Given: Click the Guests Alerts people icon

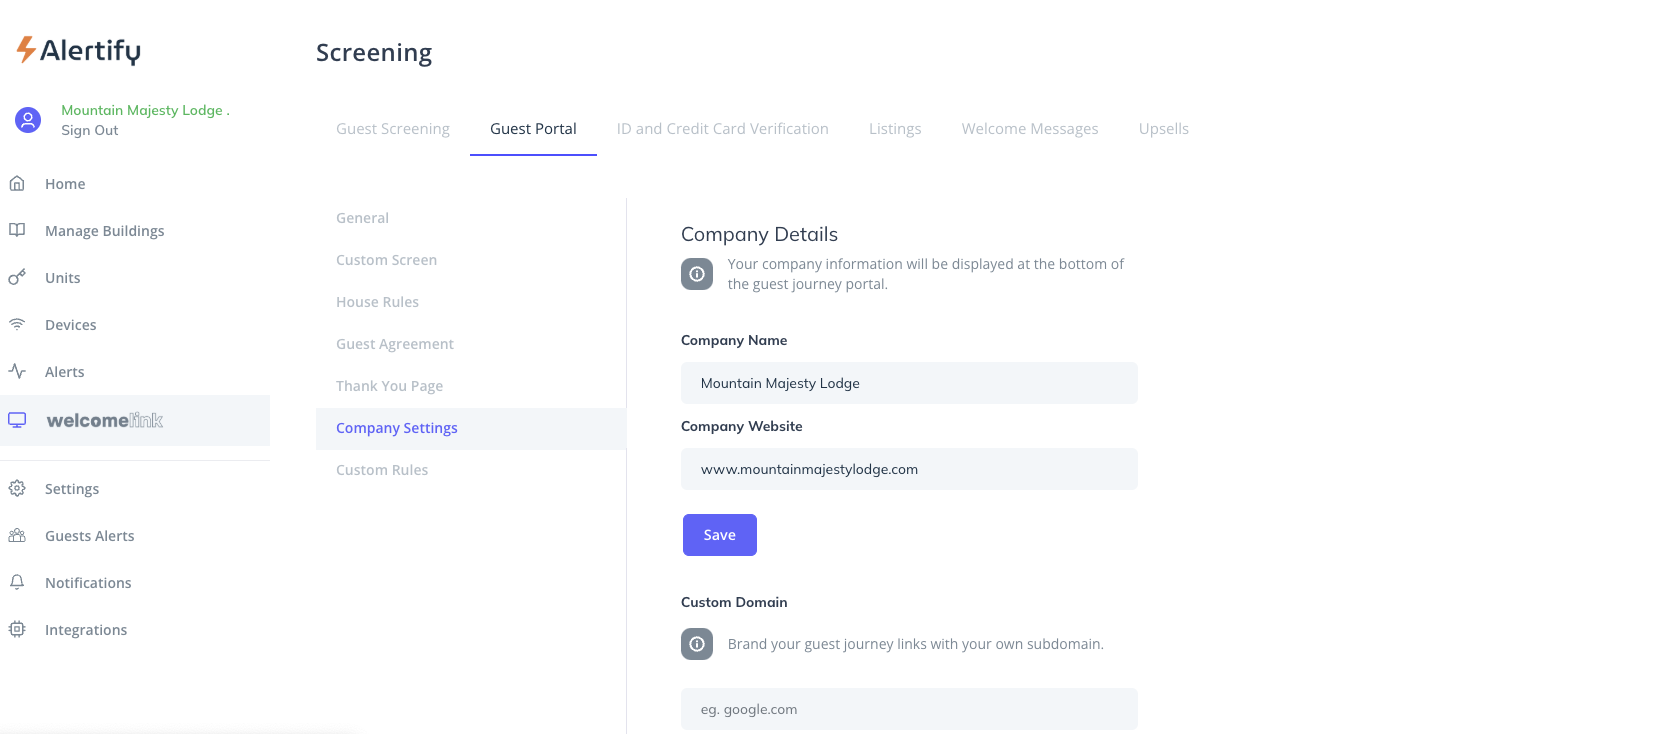Looking at the screenshot, I should (17, 535).
